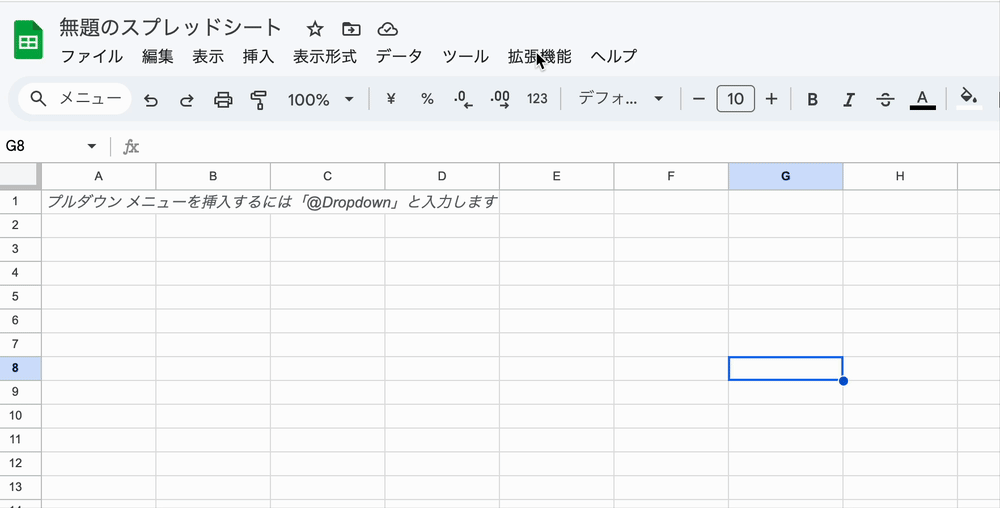This screenshot has height=508, width=1000.
Task: Open the ツール menu
Action: pyautogui.click(x=466, y=56)
